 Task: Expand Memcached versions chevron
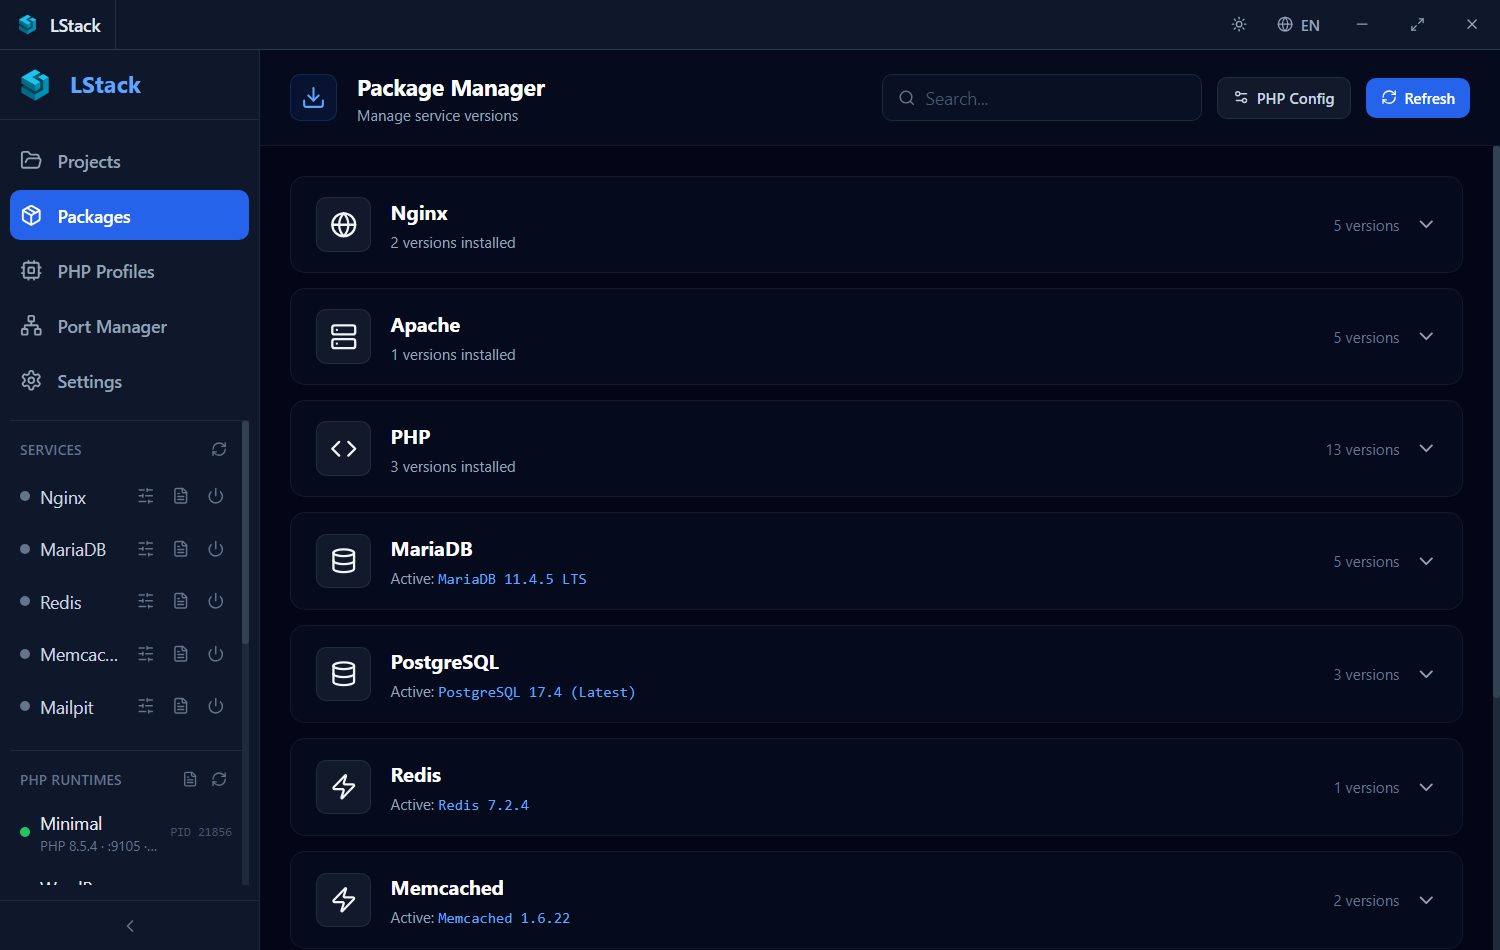[x=1426, y=900]
